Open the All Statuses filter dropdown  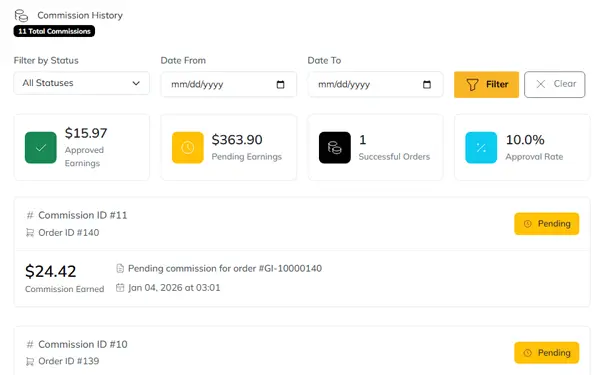tap(82, 83)
